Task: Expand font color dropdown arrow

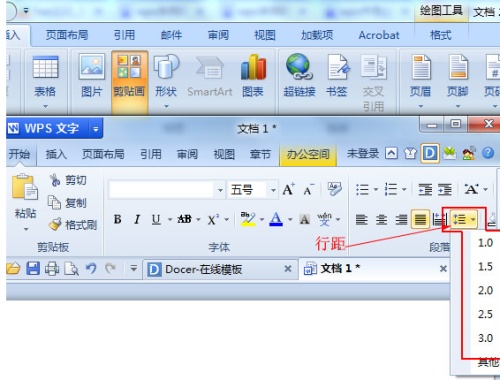Action: [x=290, y=219]
